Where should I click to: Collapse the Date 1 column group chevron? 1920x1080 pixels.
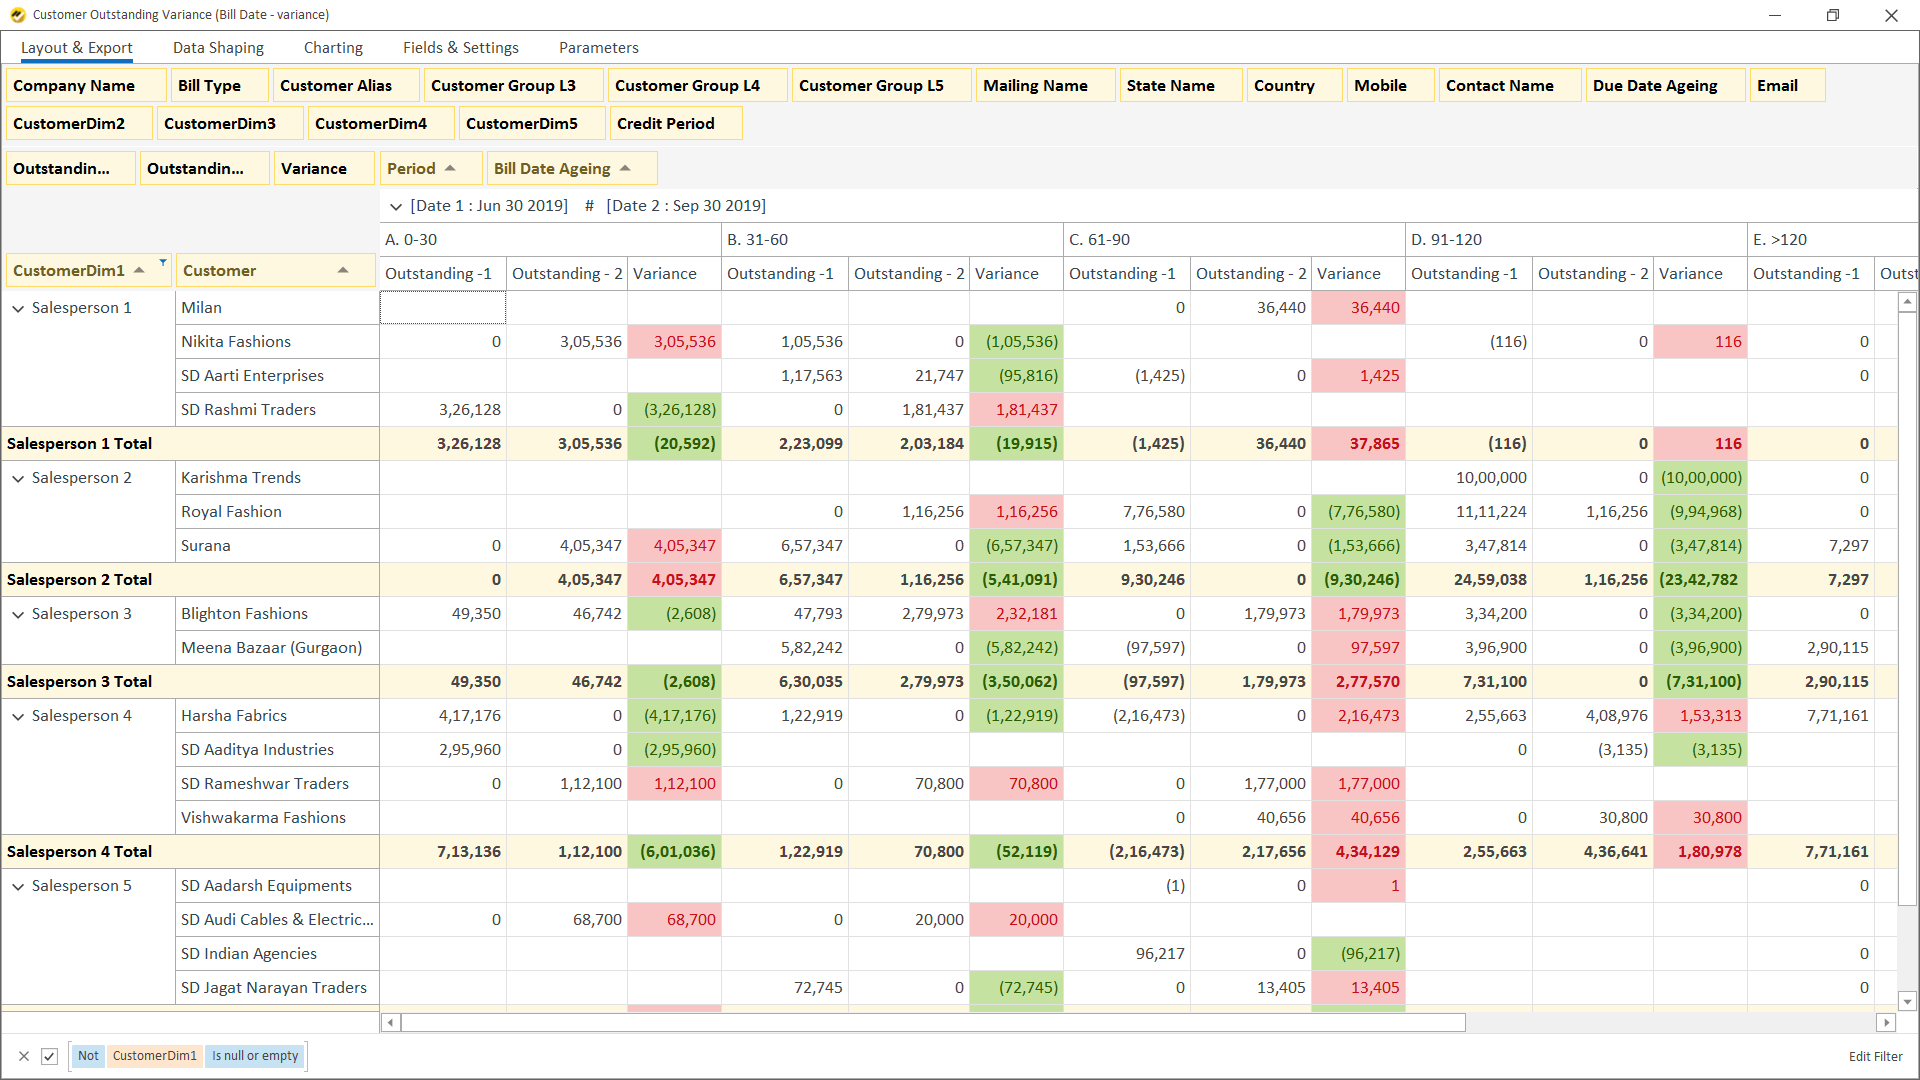(396, 205)
